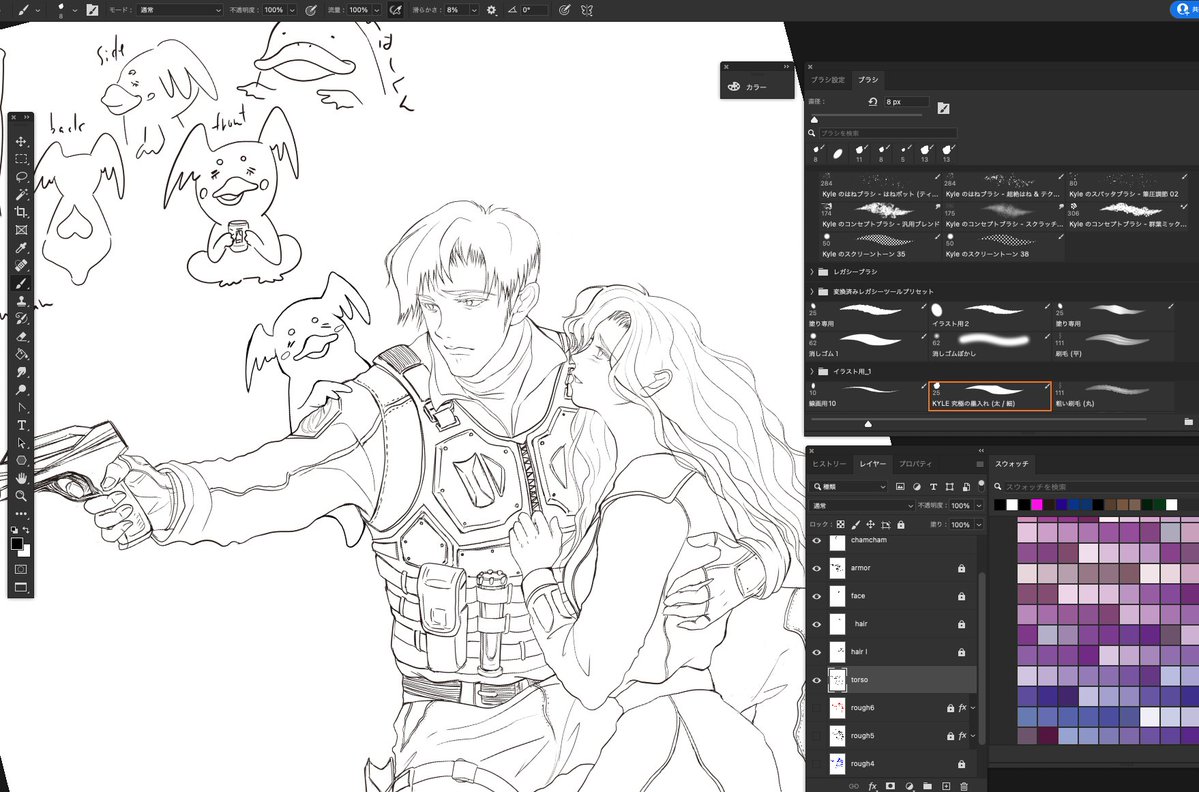Switch to the プロパティ tab
The width and height of the screenshot is (1199, 792).
pyautogui.click(x=915, y=464)
